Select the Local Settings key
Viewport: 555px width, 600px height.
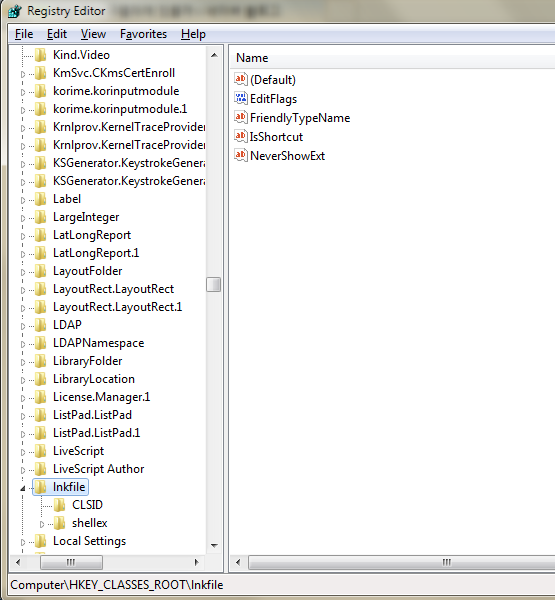(89, 541)
